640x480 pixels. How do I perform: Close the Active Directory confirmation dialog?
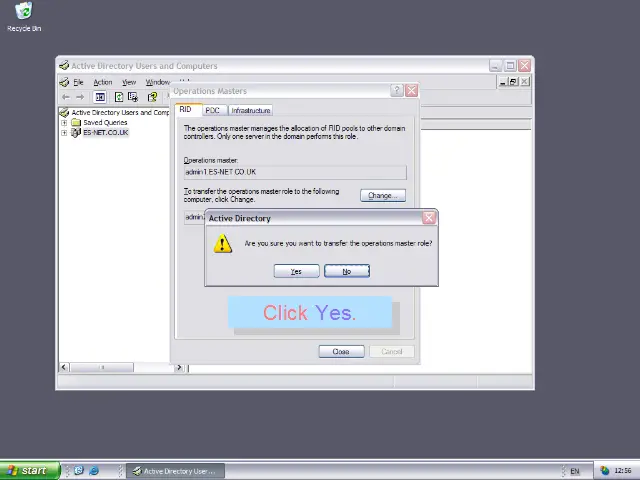429,218
